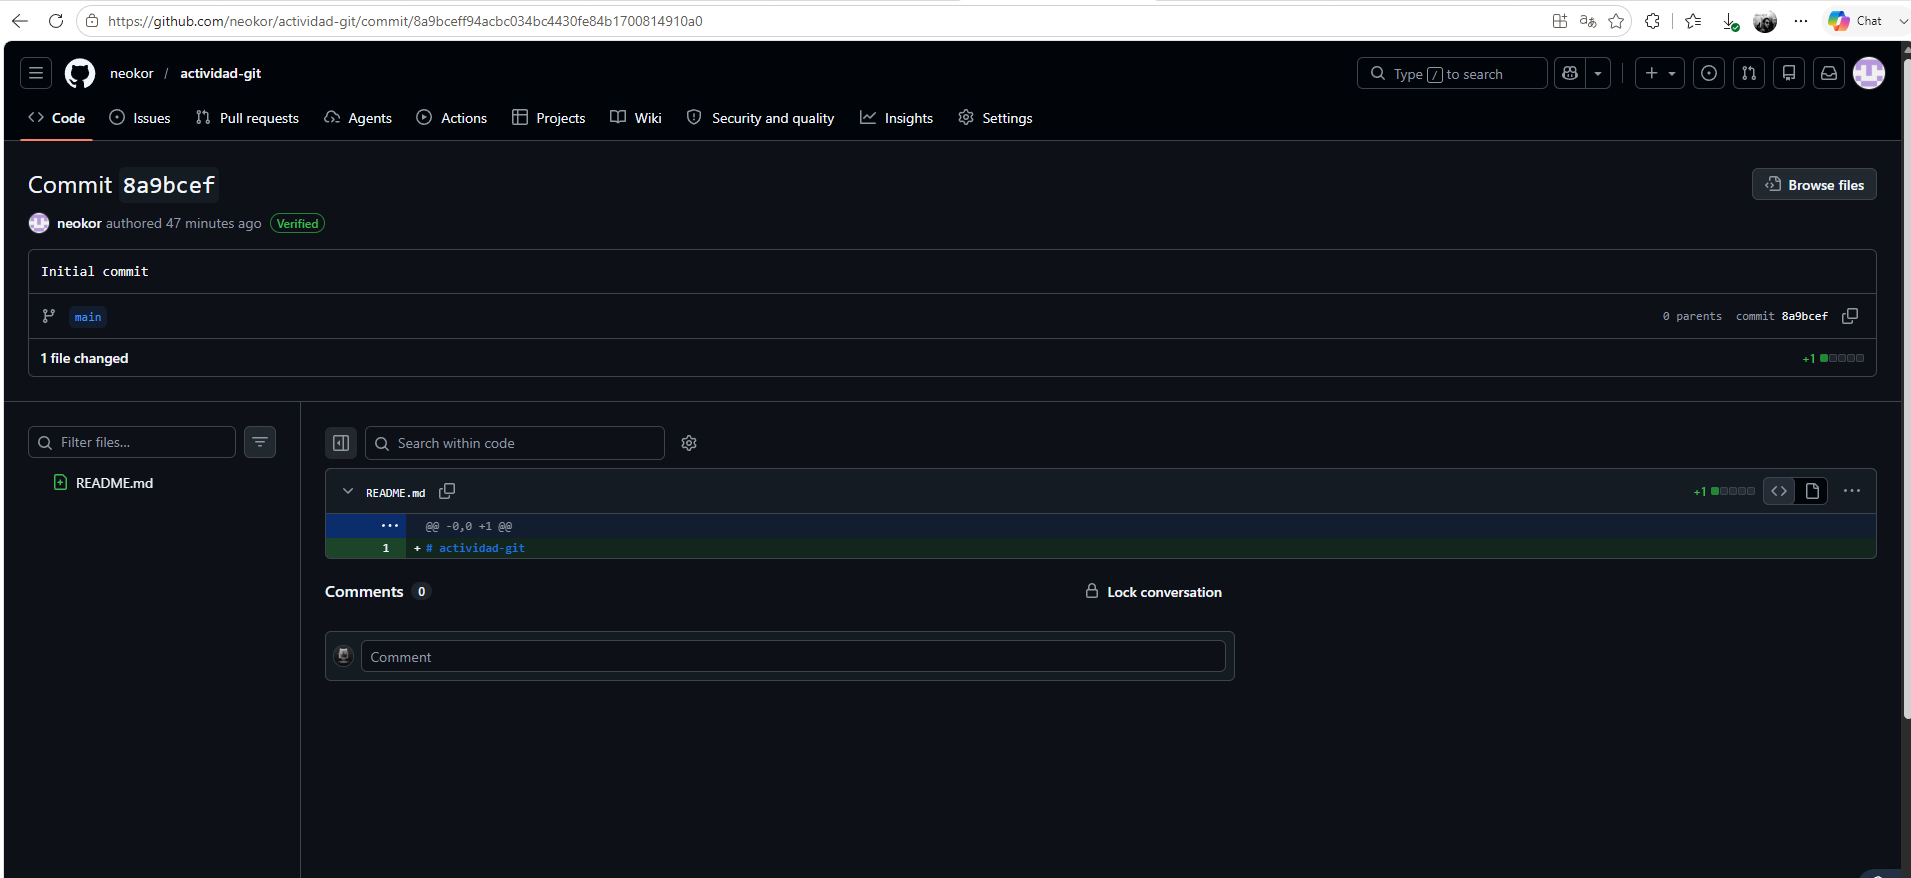Copy the full commit SHA 8a9bcef
Viewport: 1911px width, 878px height.
1850,316
